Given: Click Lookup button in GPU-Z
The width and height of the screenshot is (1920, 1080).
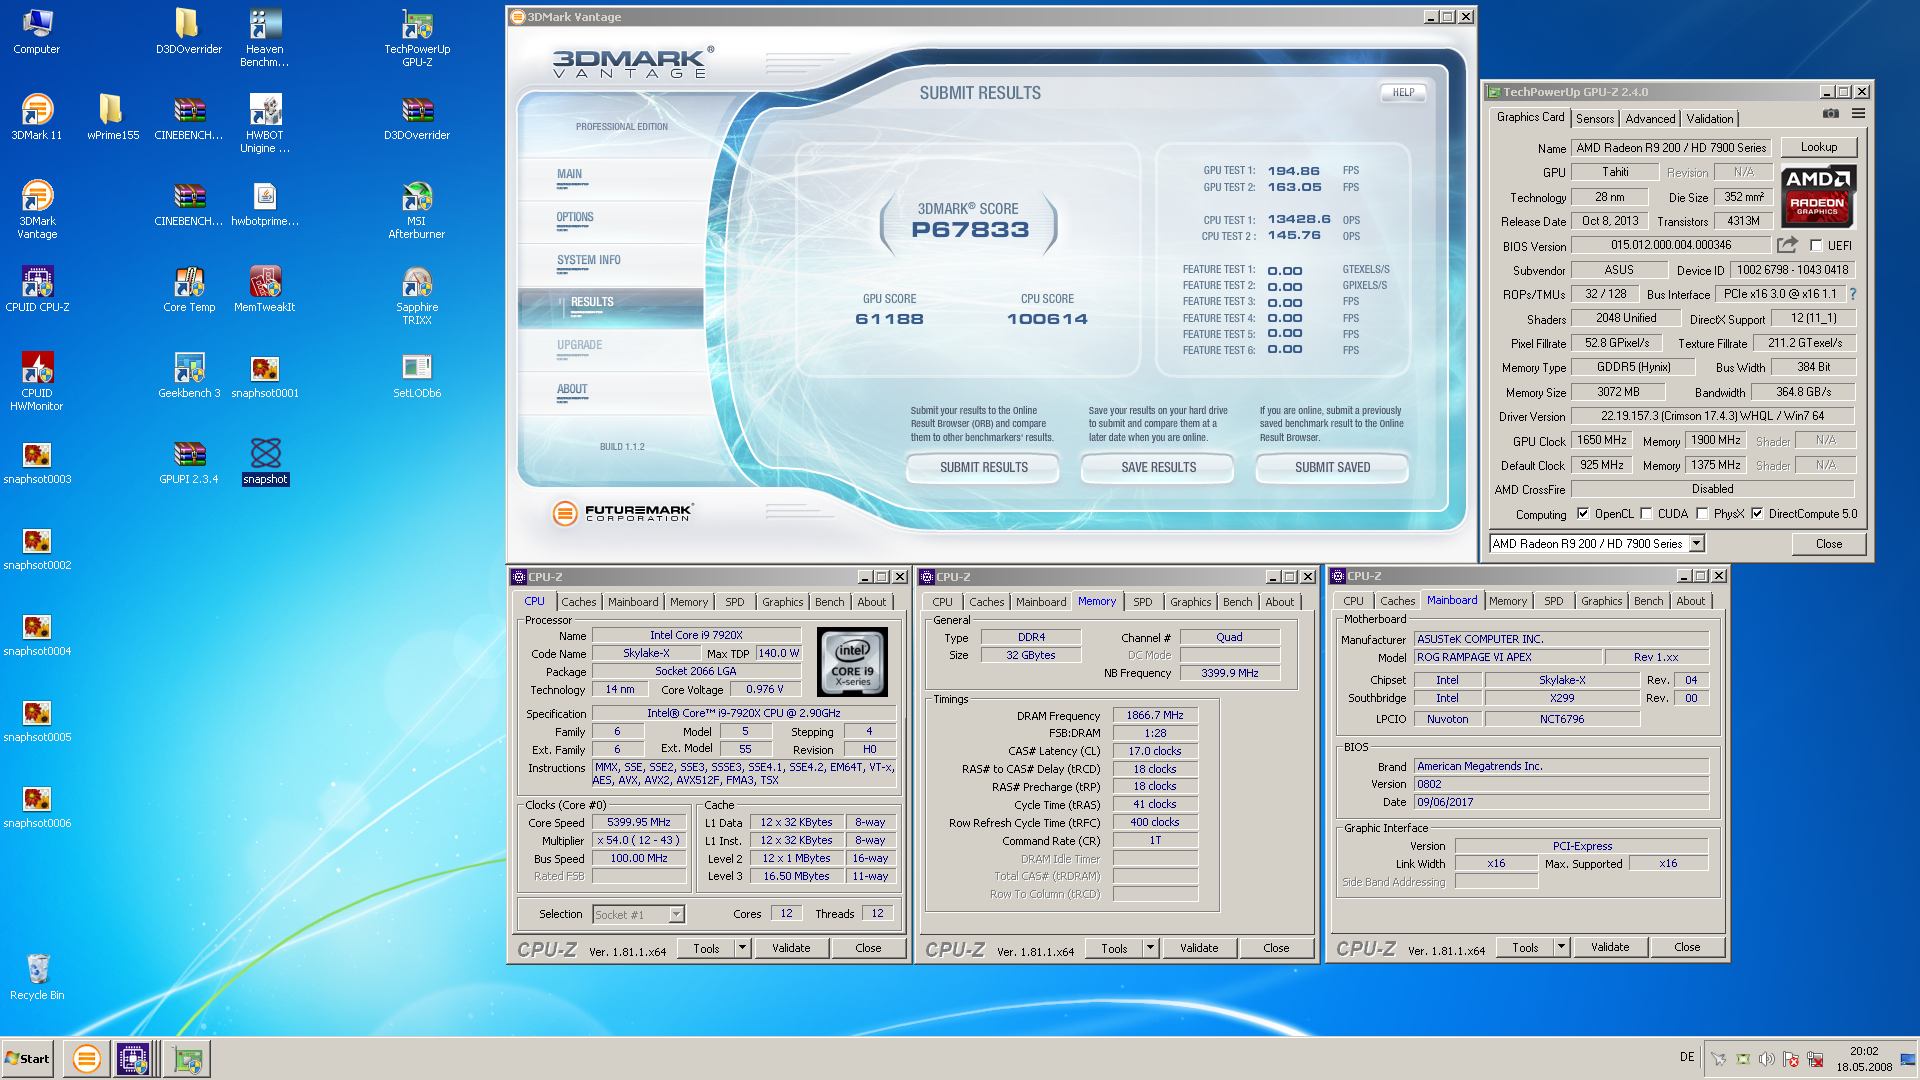Looking at the screenshot, I should 1818,147.
